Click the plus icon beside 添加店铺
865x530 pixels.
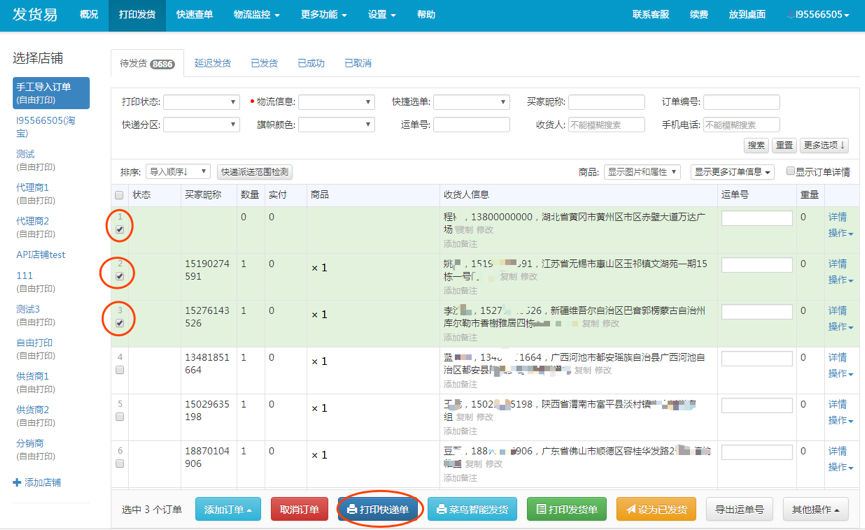pyautogui.click(x=17, y=483)
